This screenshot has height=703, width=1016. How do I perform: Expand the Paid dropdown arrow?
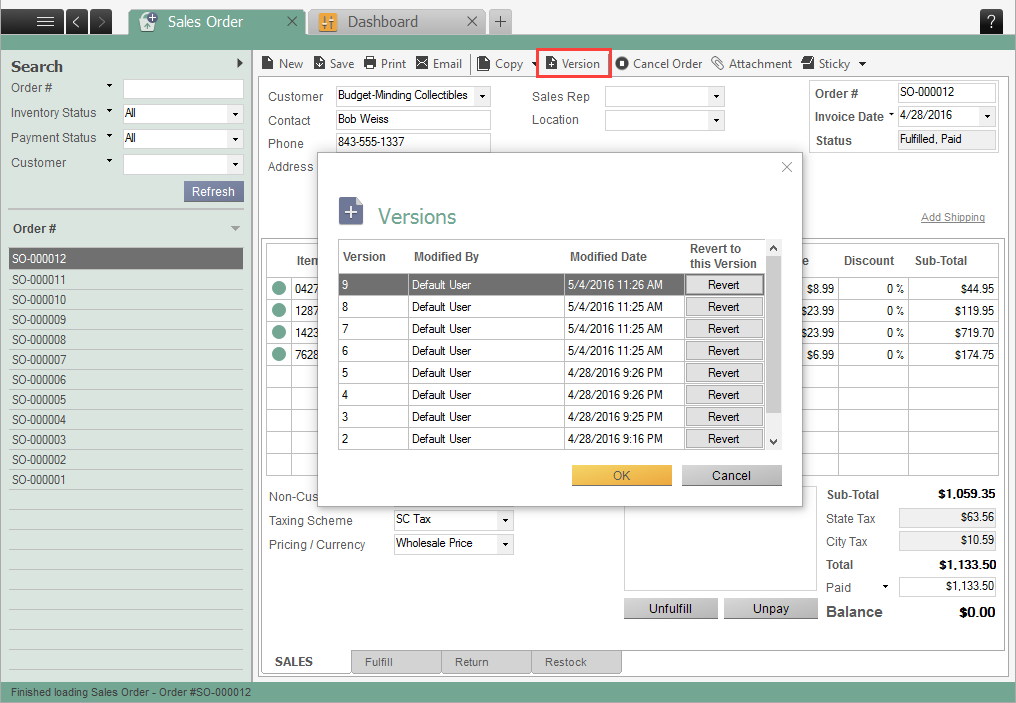(x=885, y=587)
